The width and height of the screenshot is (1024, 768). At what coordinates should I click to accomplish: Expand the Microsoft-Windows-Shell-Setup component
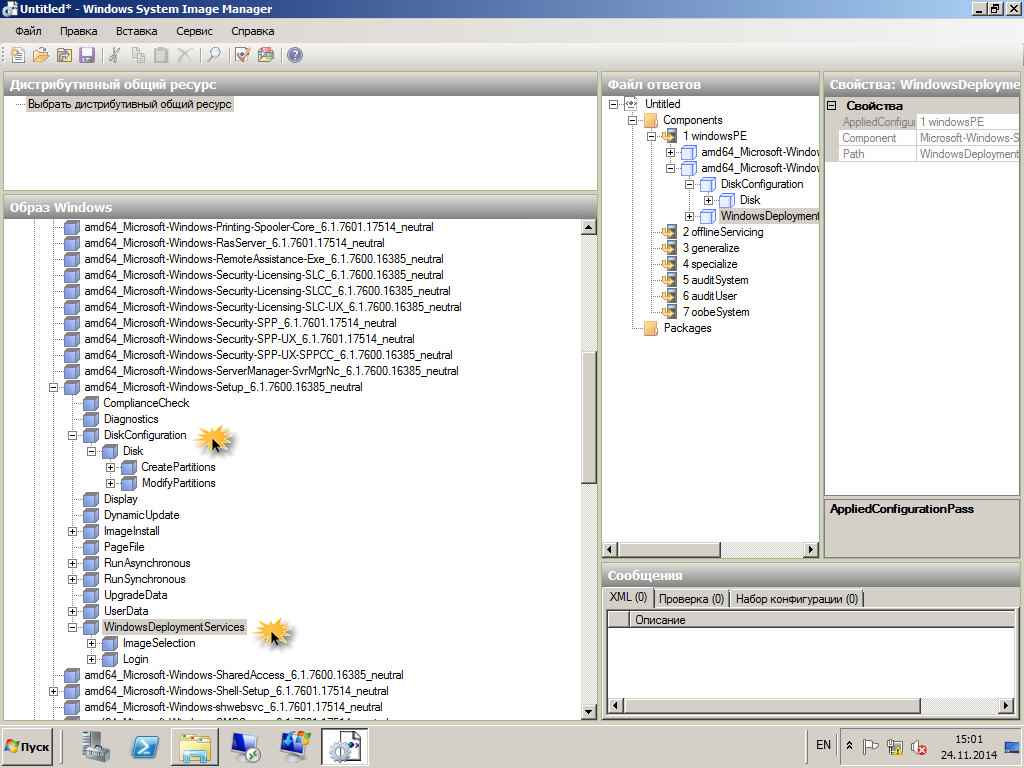coord(54,692)
